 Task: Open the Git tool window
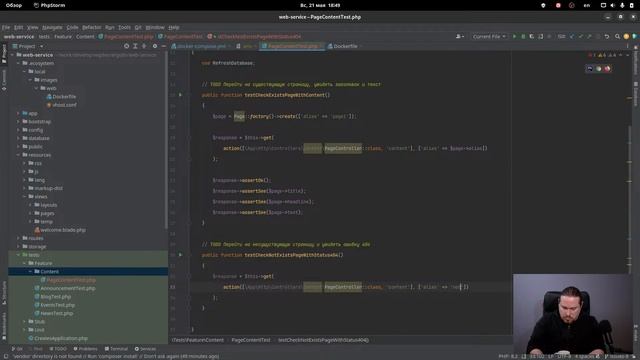point(17,349)
